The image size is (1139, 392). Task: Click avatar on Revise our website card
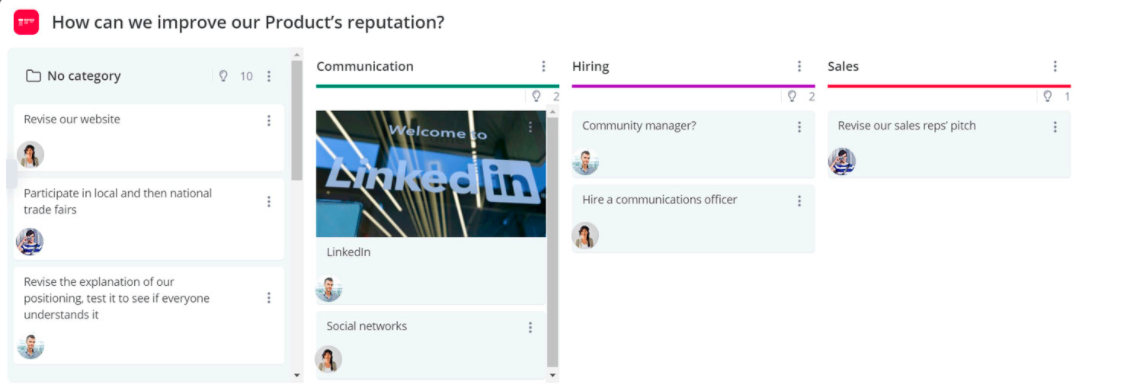(x=31, y=155)
